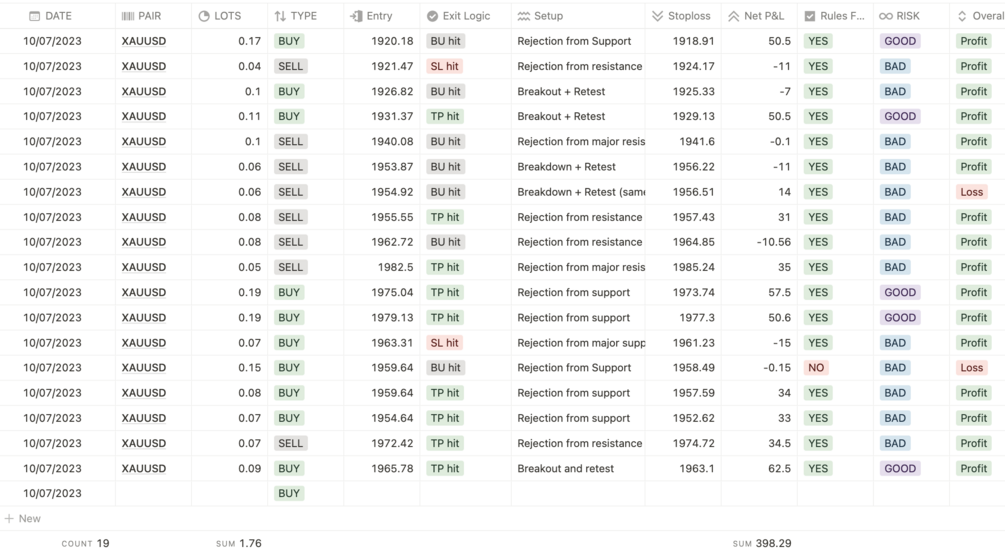The height and width of the screenshot is (557, 1005).
Task: Click the plus icon beside New
Action: coord(9,519)
